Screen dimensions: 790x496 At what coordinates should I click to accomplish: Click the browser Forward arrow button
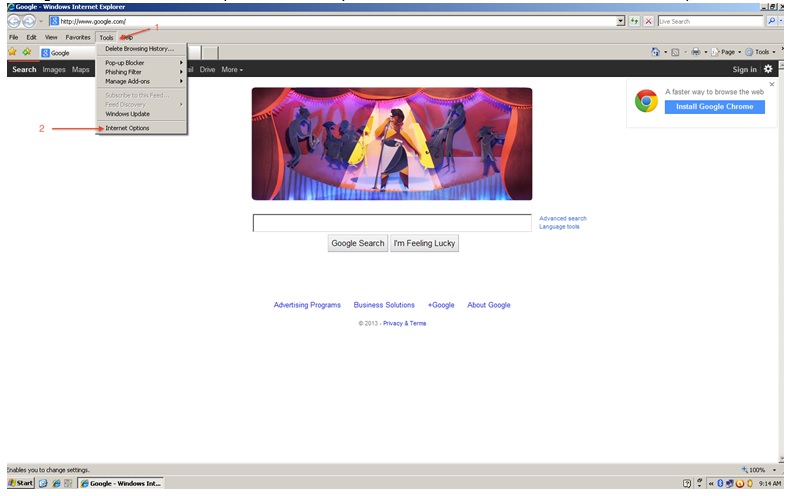click(x=29, y=21)
